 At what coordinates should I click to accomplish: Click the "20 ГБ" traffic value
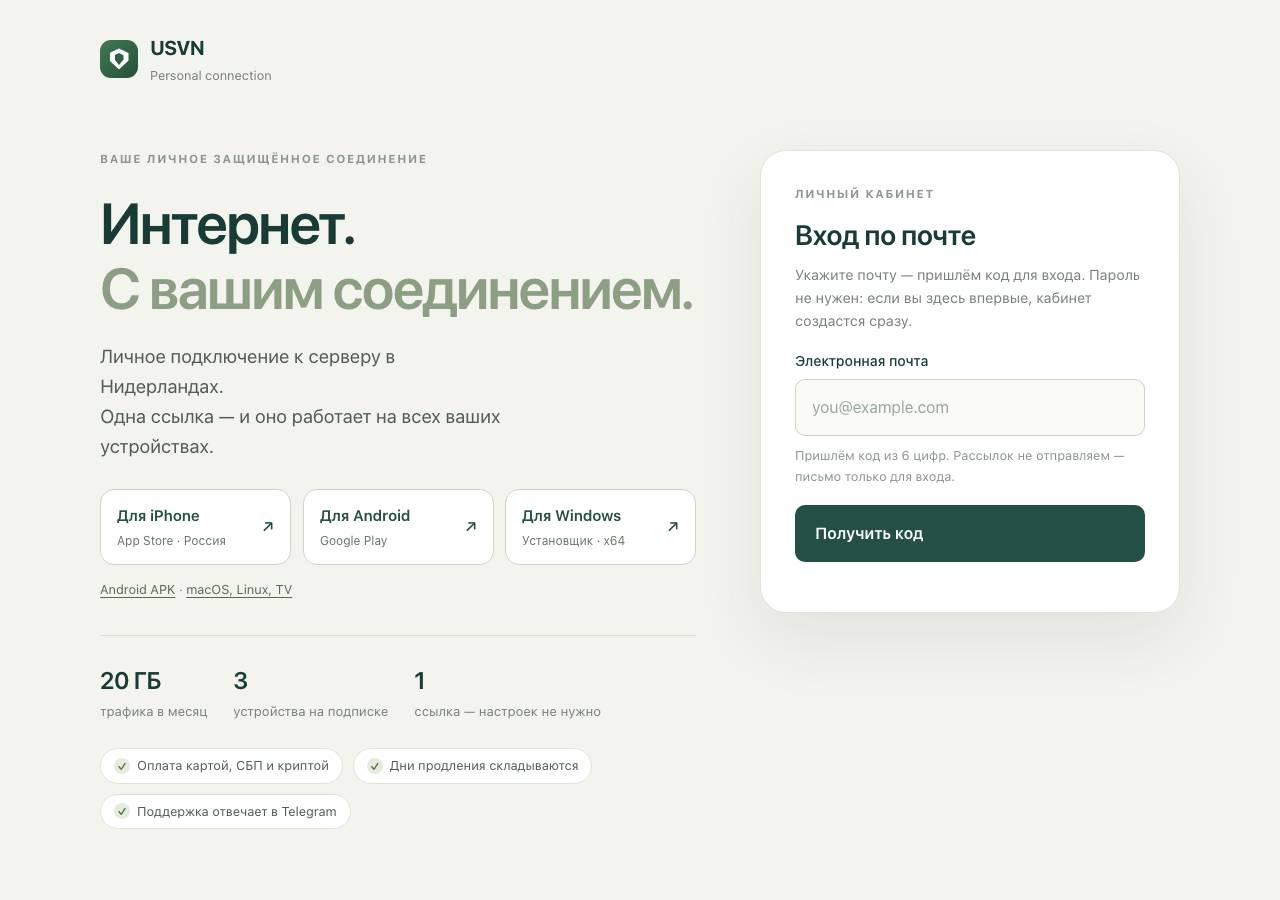point(130,681)
